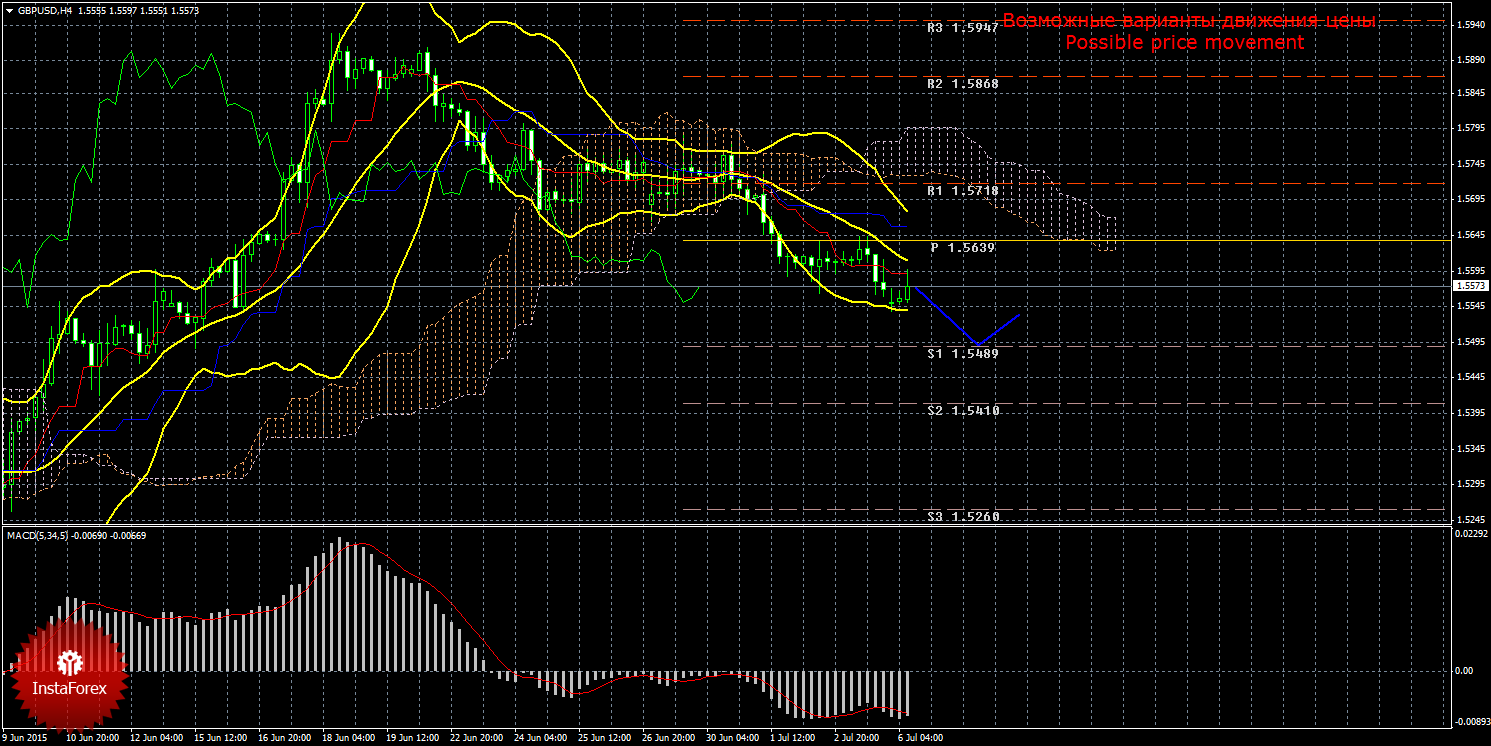This screenshot has width=1491, height=746.
Task: Select the 6 Jul 04:00 time marker
Action: [920, 738]
